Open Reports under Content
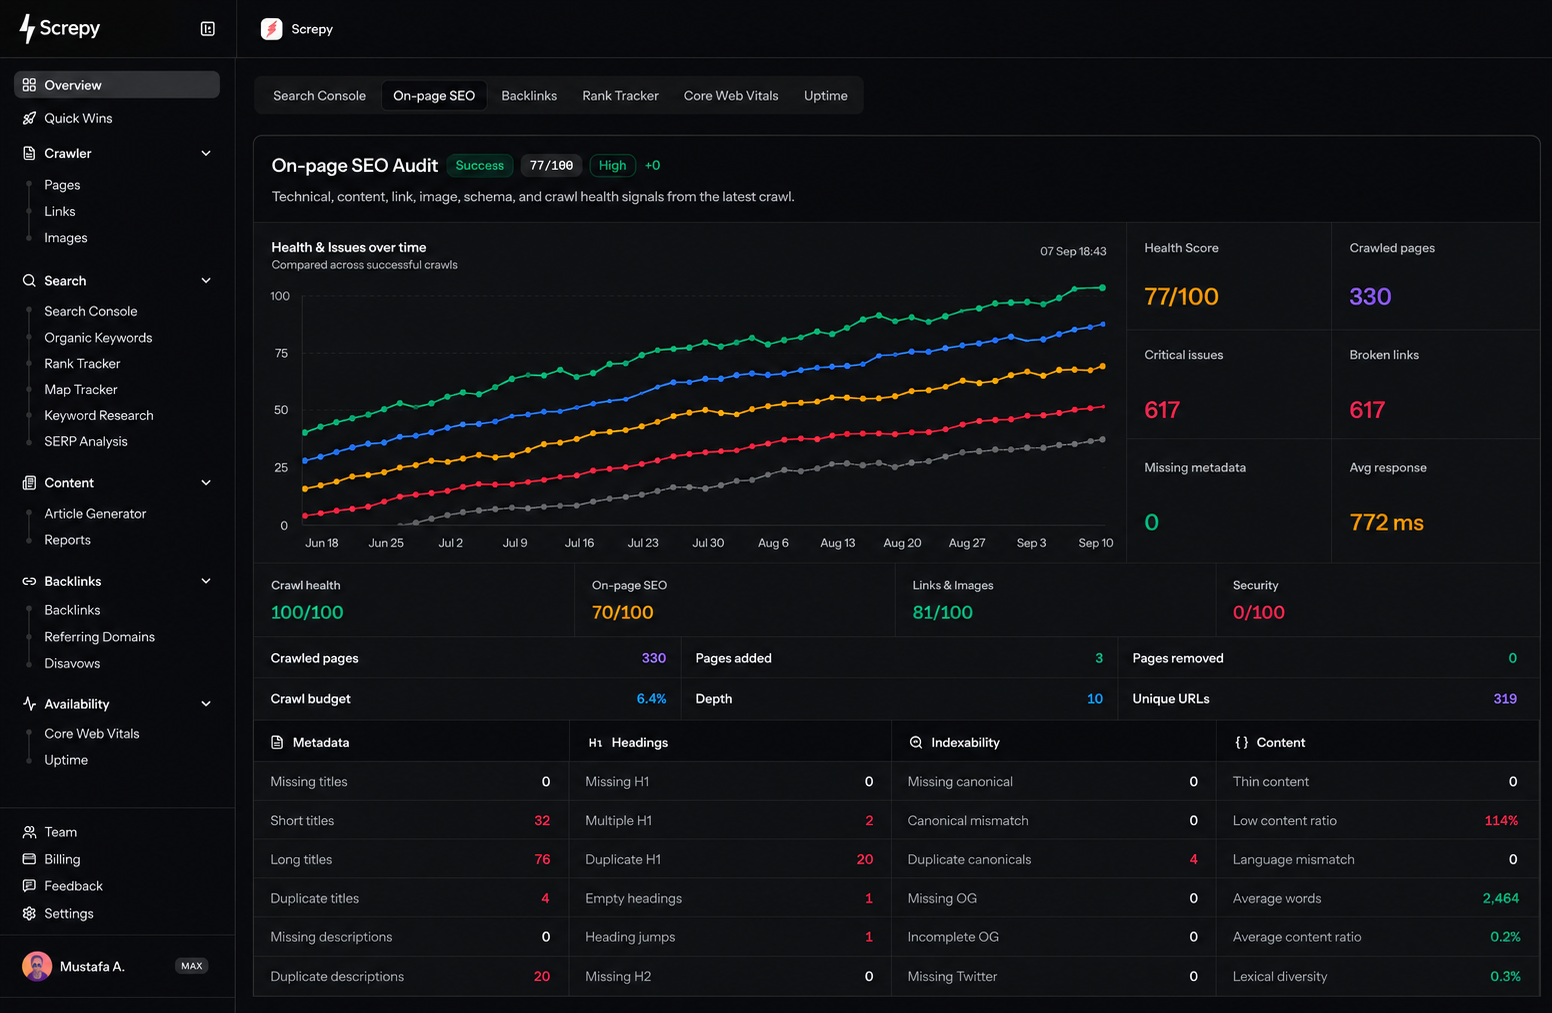Viewport: 1552px width, 1013px height. tap(67, 540)
